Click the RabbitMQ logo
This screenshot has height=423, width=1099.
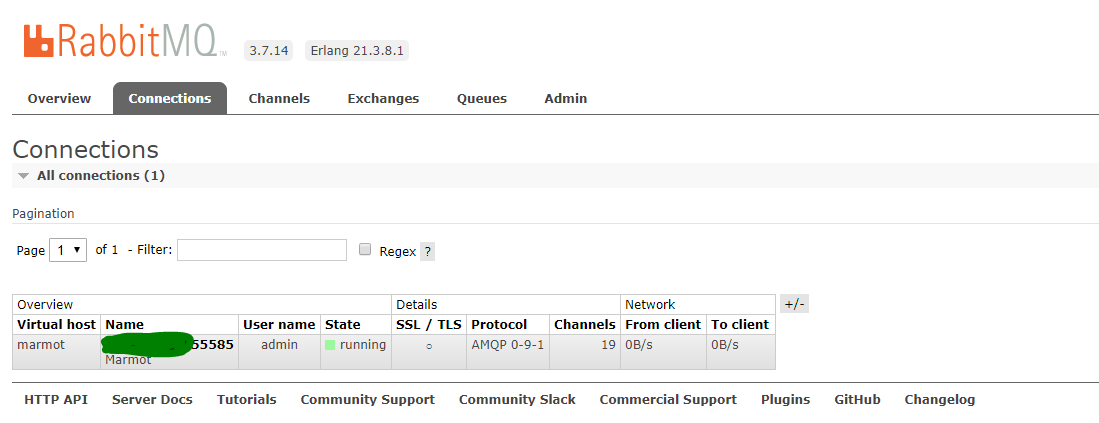click(x=125, y=40)
